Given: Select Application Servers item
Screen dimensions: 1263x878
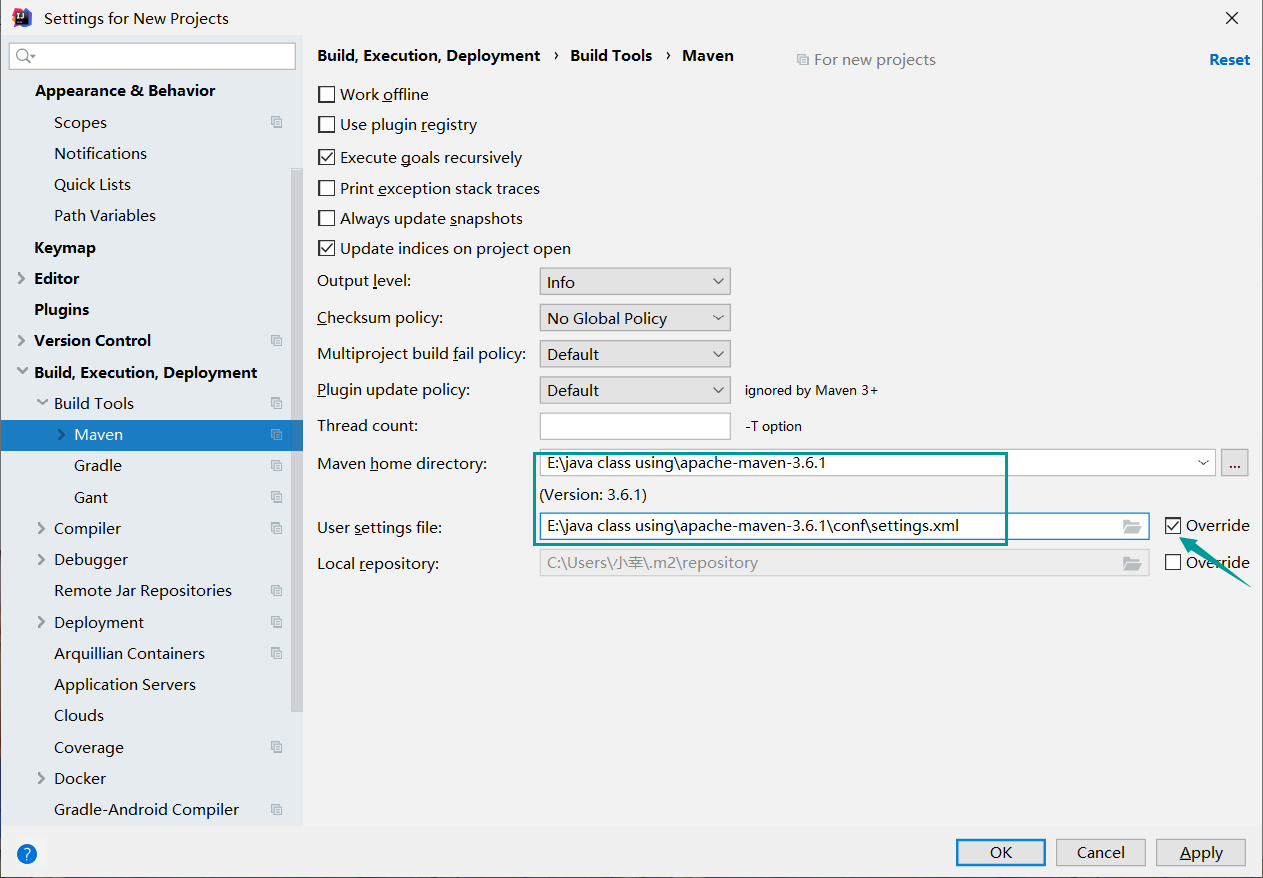Looking at the screenshot, I should [125, 685].
